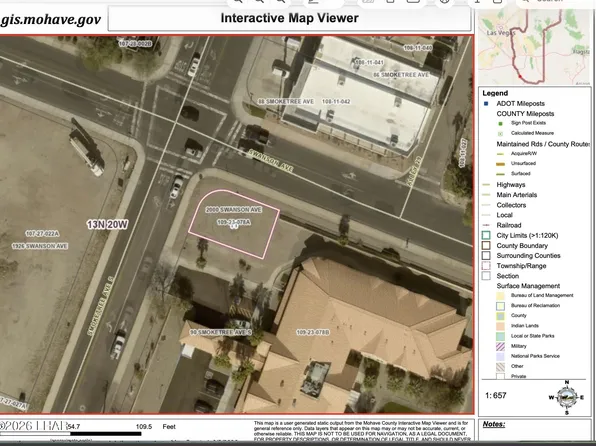This screenshot has height=446, width=596.
Task: Click parcel number 109-23-078A
Action: tap(234, 222)
